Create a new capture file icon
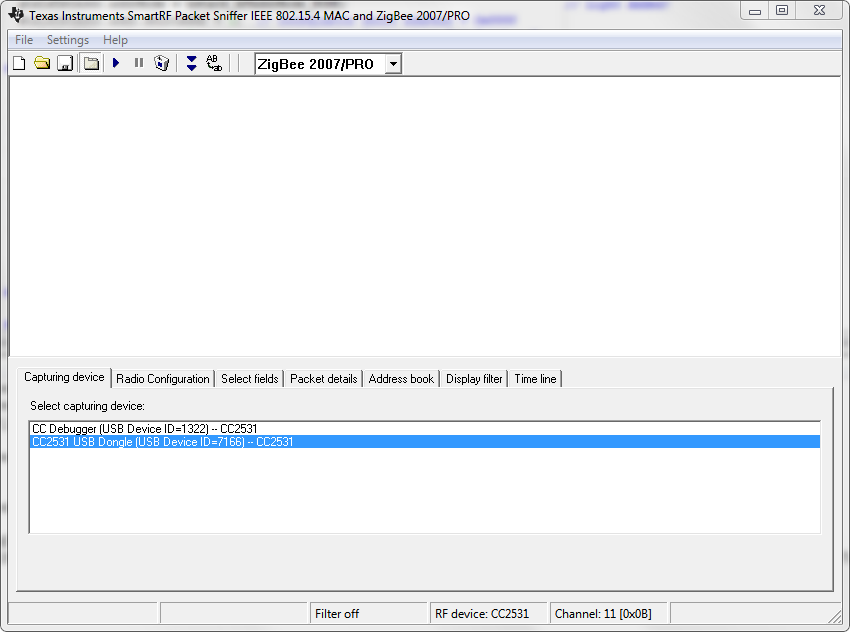The height and width of the screenshot is (632, 850). (19, 63)
